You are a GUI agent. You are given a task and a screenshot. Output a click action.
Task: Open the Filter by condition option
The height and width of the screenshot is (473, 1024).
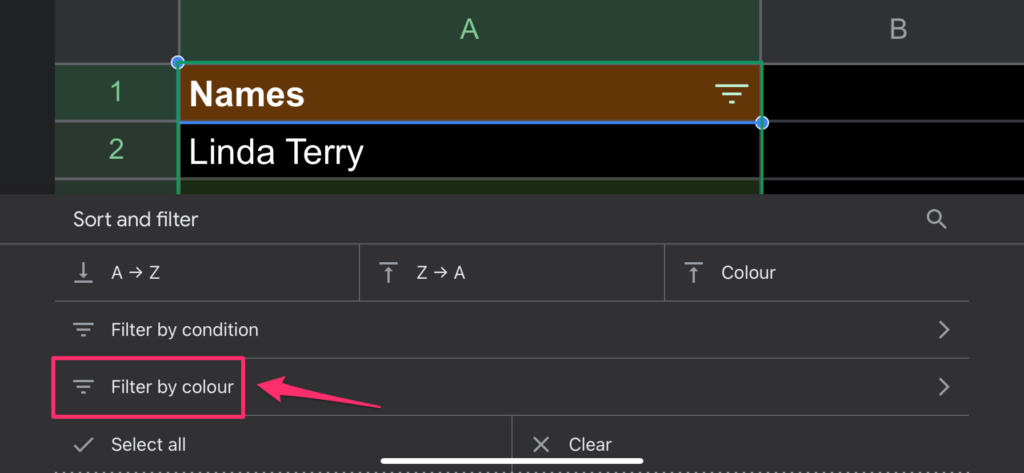pos(511,330)
